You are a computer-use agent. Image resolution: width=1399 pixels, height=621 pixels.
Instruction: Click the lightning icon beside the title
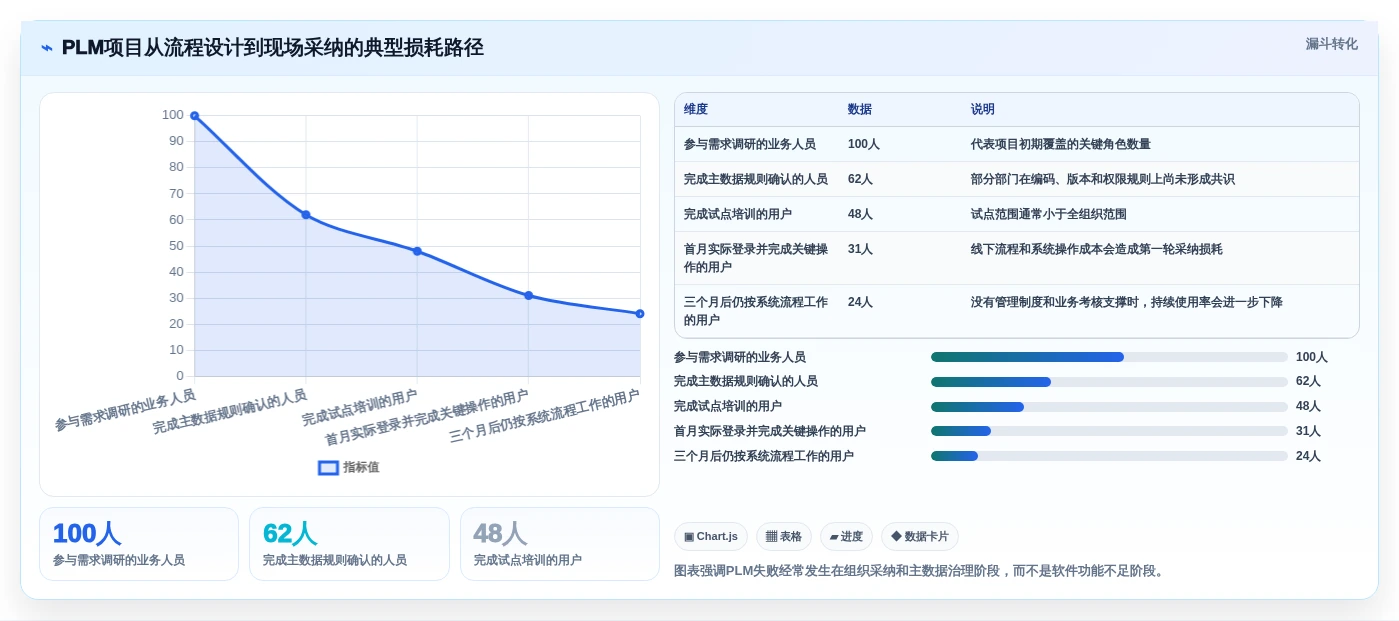click(x=47, y=48)
